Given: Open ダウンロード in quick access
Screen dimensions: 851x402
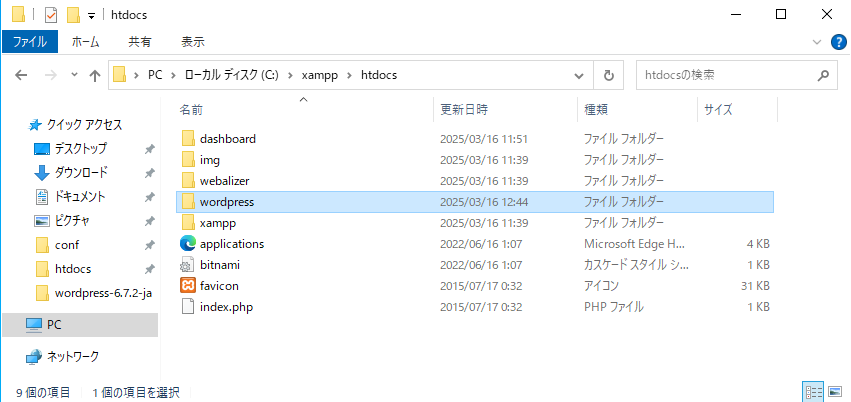Looking at the screenshot, I should (80, 172).
